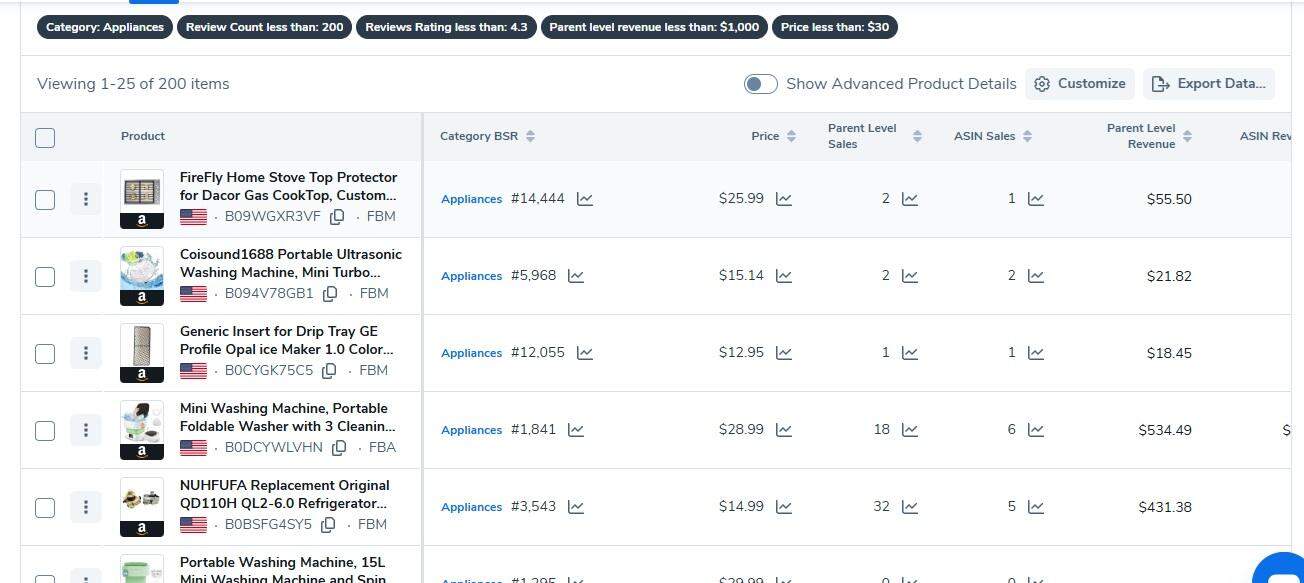The image size is (1304, 583).
Task: Check the select-all checkbox in table header
Action: [x=45, y=138]
